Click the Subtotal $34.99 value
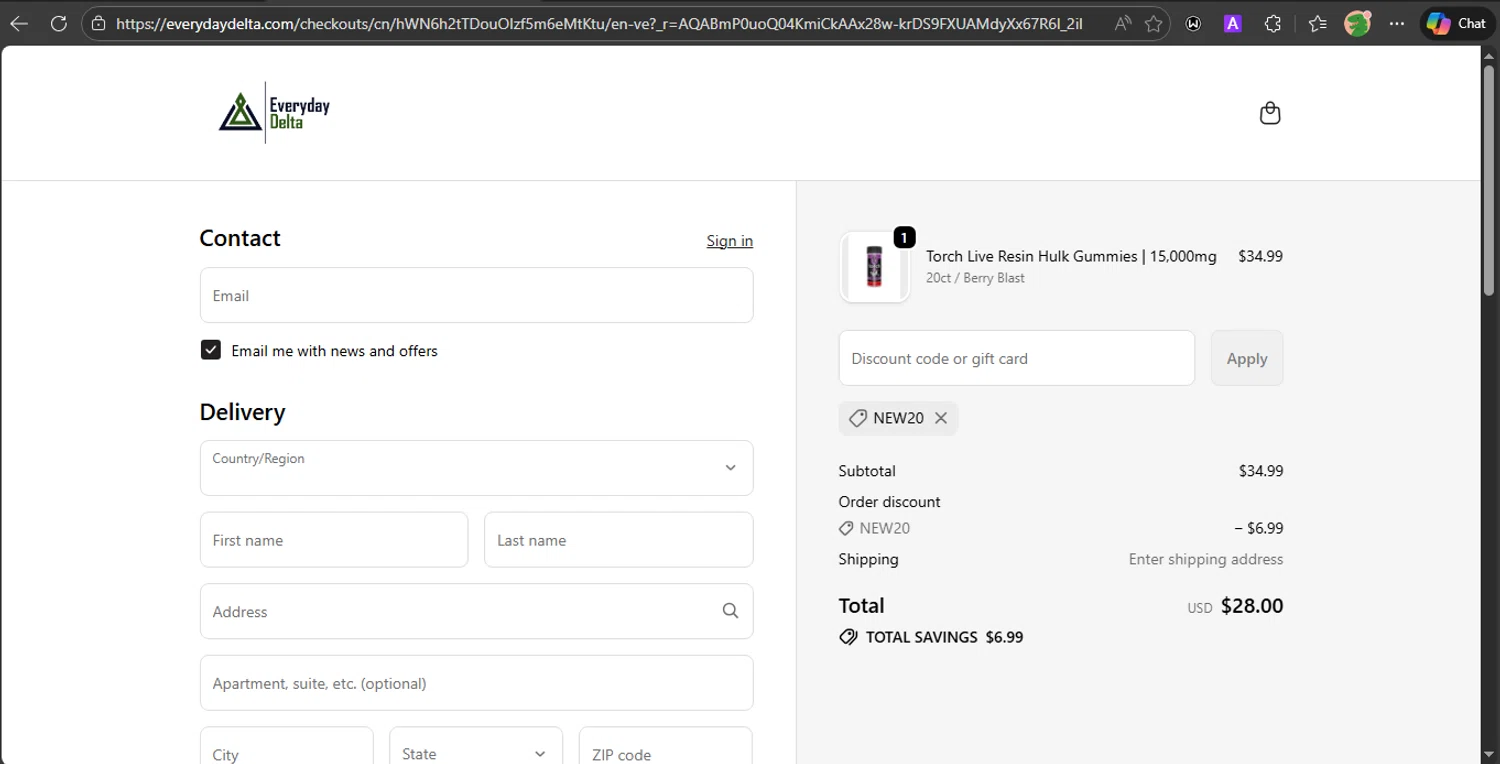The height and width of the screenshot is (764, 1500). [x=1260, y=471]
